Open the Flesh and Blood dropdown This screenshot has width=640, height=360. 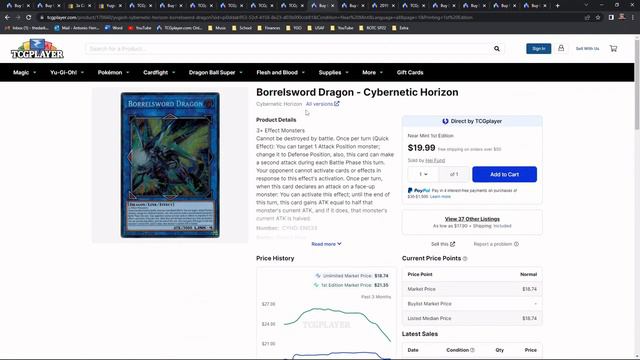pos(280,72)
